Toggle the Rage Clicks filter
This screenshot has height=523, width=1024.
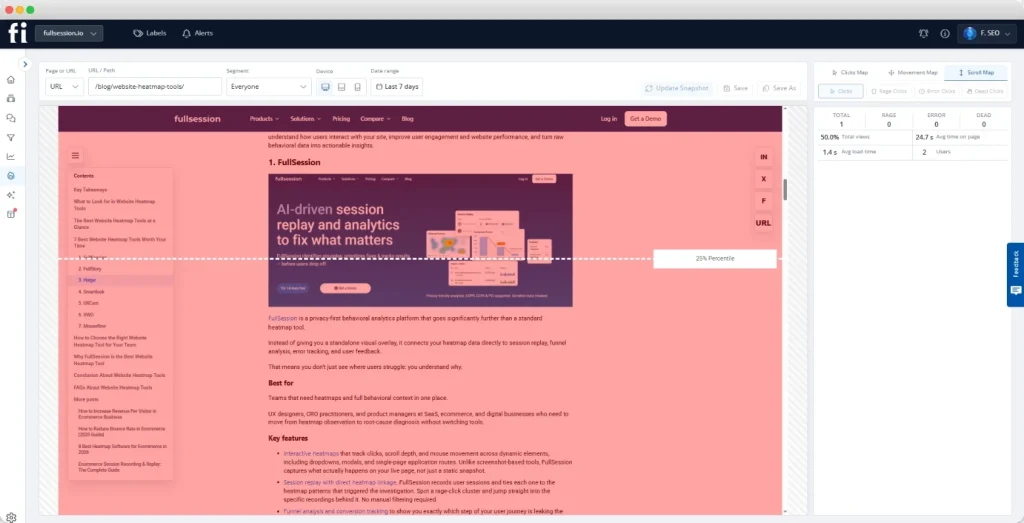[889, 91]
